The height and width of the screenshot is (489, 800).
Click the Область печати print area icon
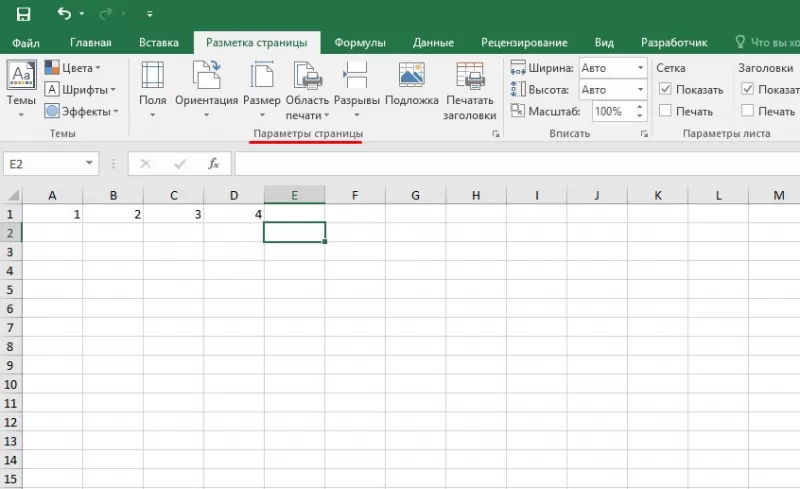pyautogui.click(x=308, y=75)
